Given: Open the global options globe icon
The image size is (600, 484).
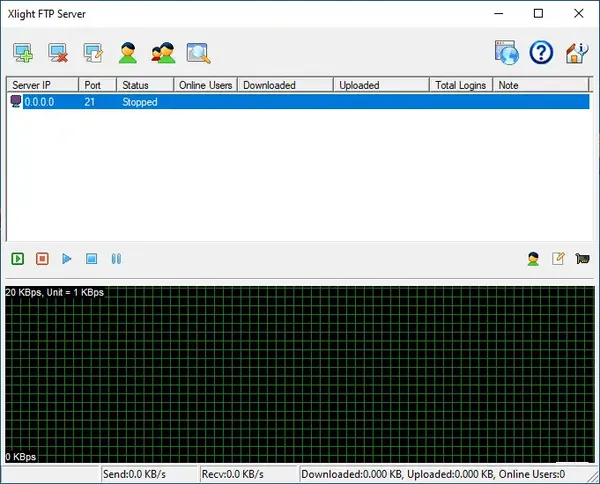Looking at the screenshot, I should click(x=507, y=52).
